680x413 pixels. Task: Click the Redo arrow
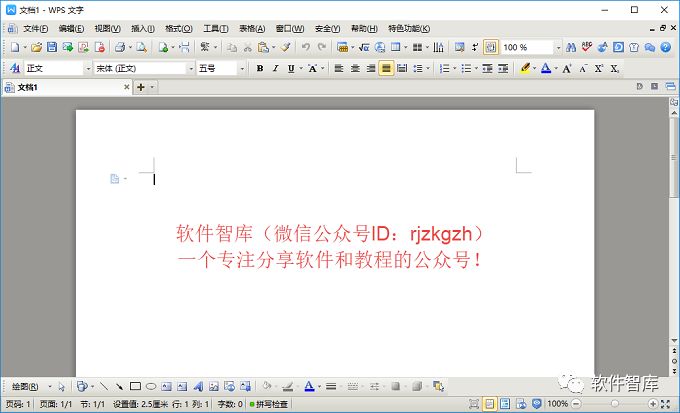pyautogui.click(x=322, y=47)
